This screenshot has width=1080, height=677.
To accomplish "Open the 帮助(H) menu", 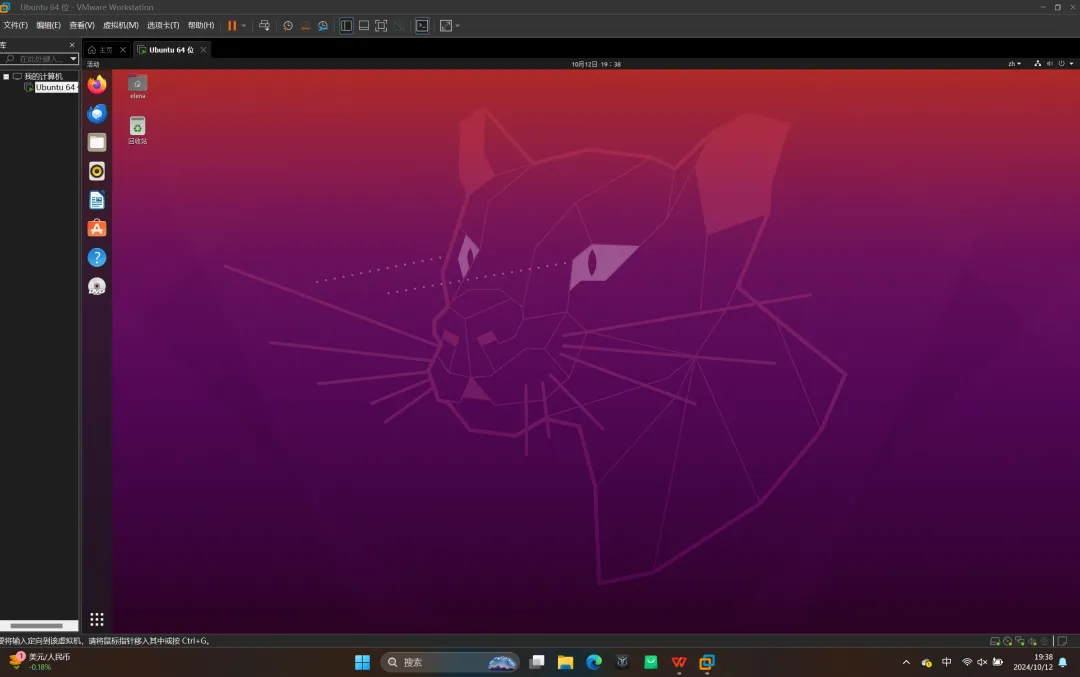I will 201,25.
